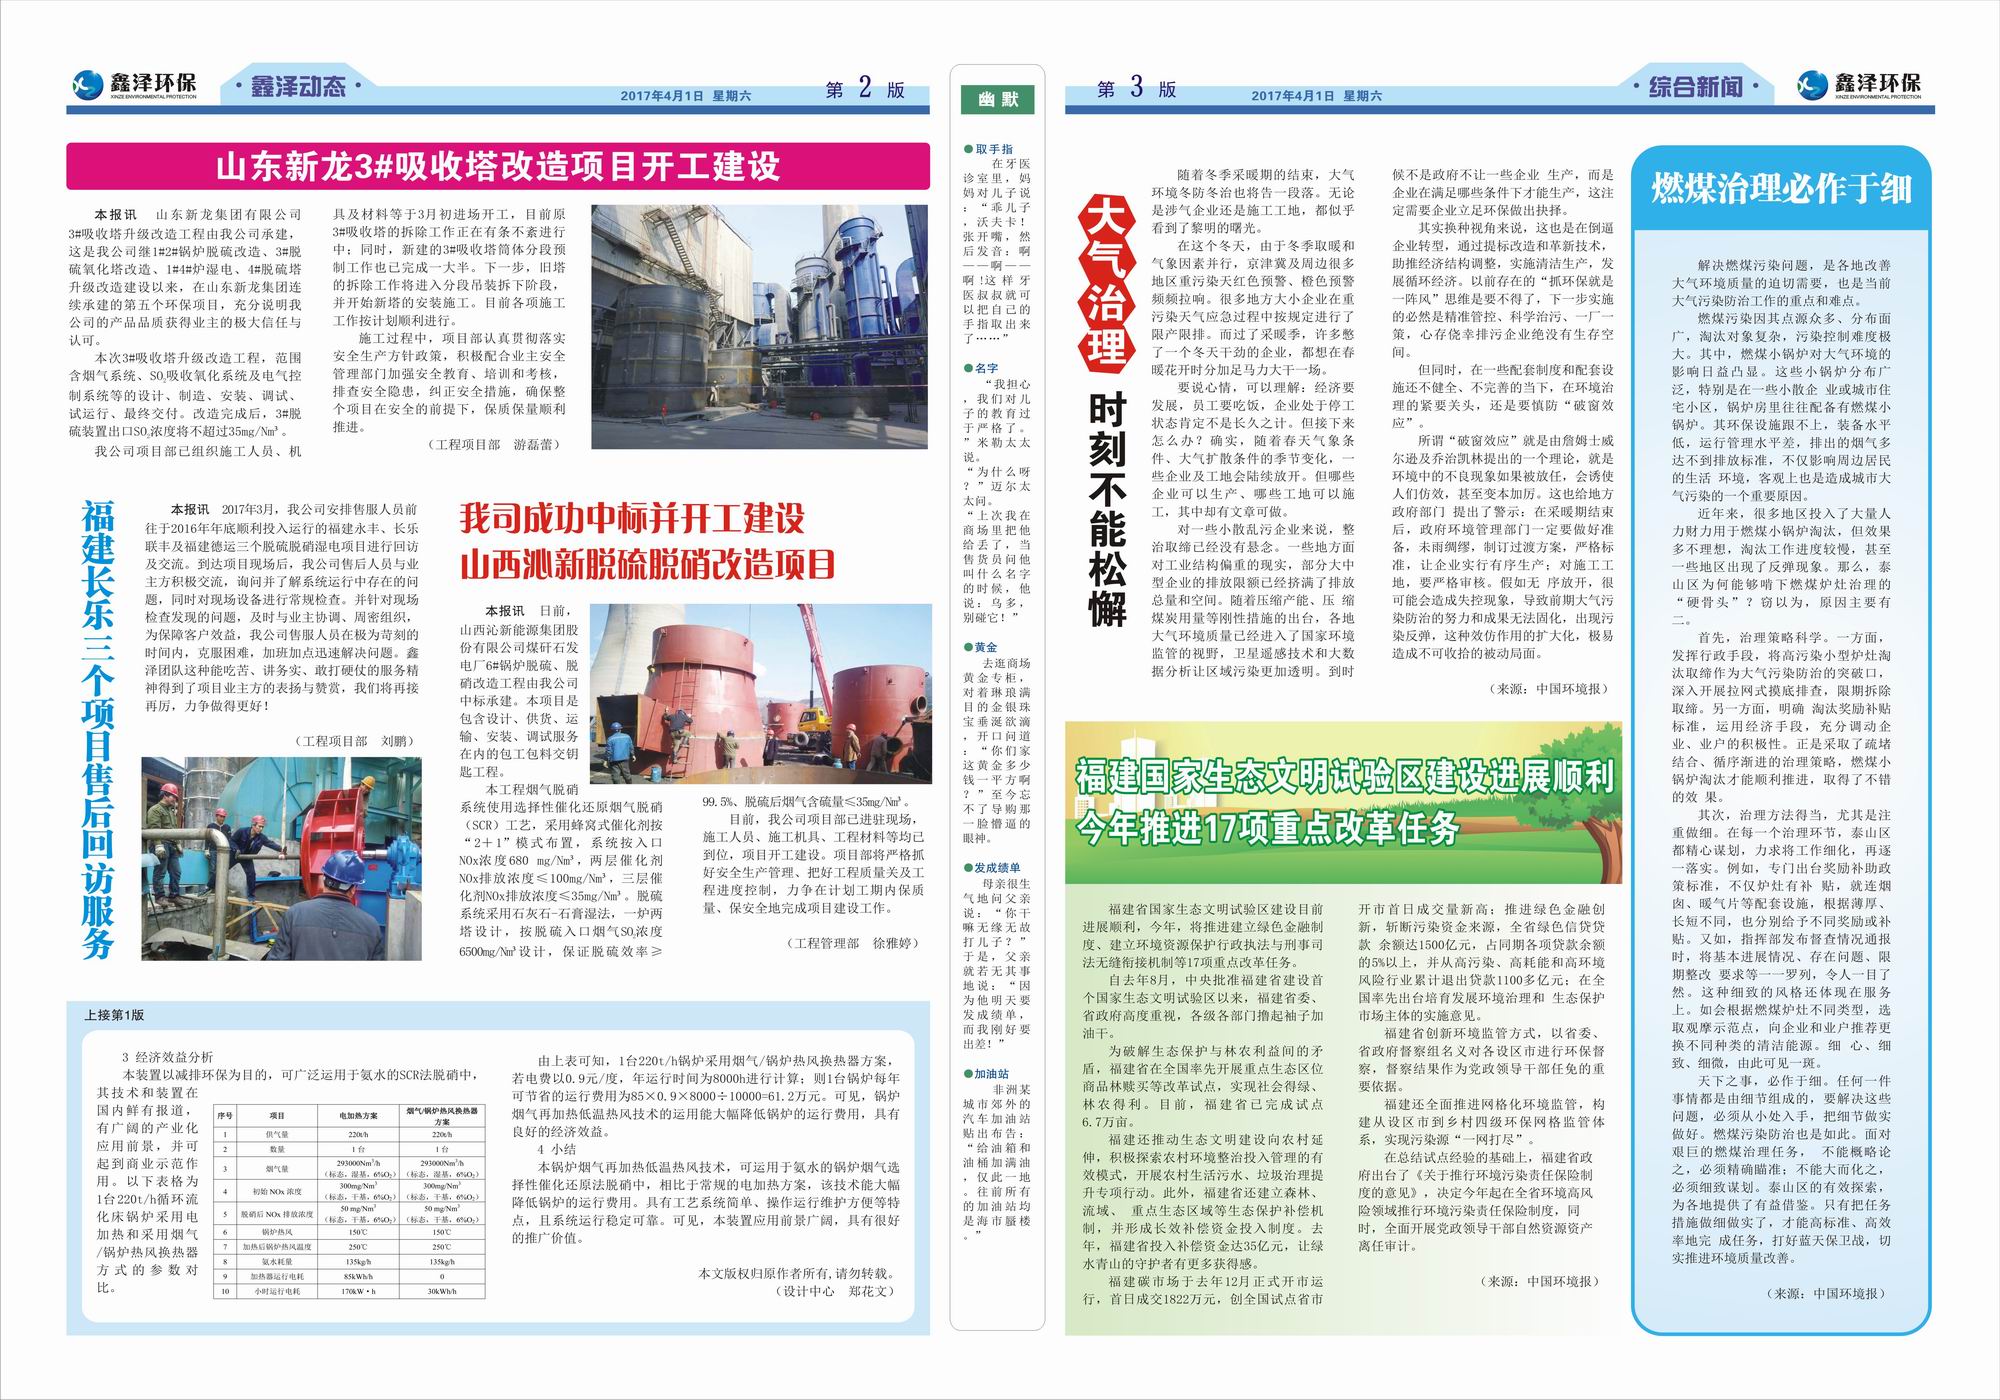Click the 幽默 column header

pos(998,99)
